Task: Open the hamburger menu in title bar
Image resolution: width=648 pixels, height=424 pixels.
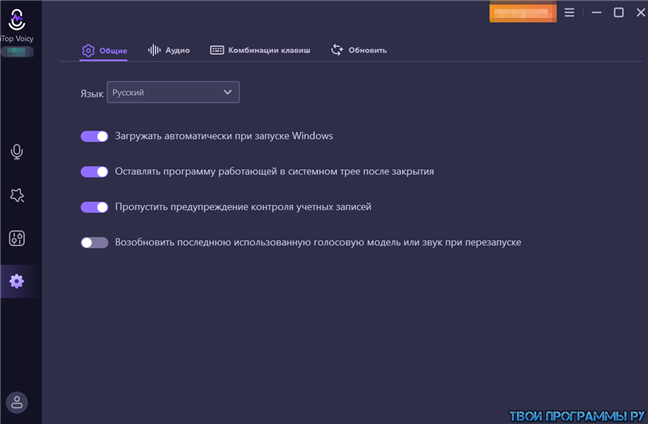Action: click(570, 13)
